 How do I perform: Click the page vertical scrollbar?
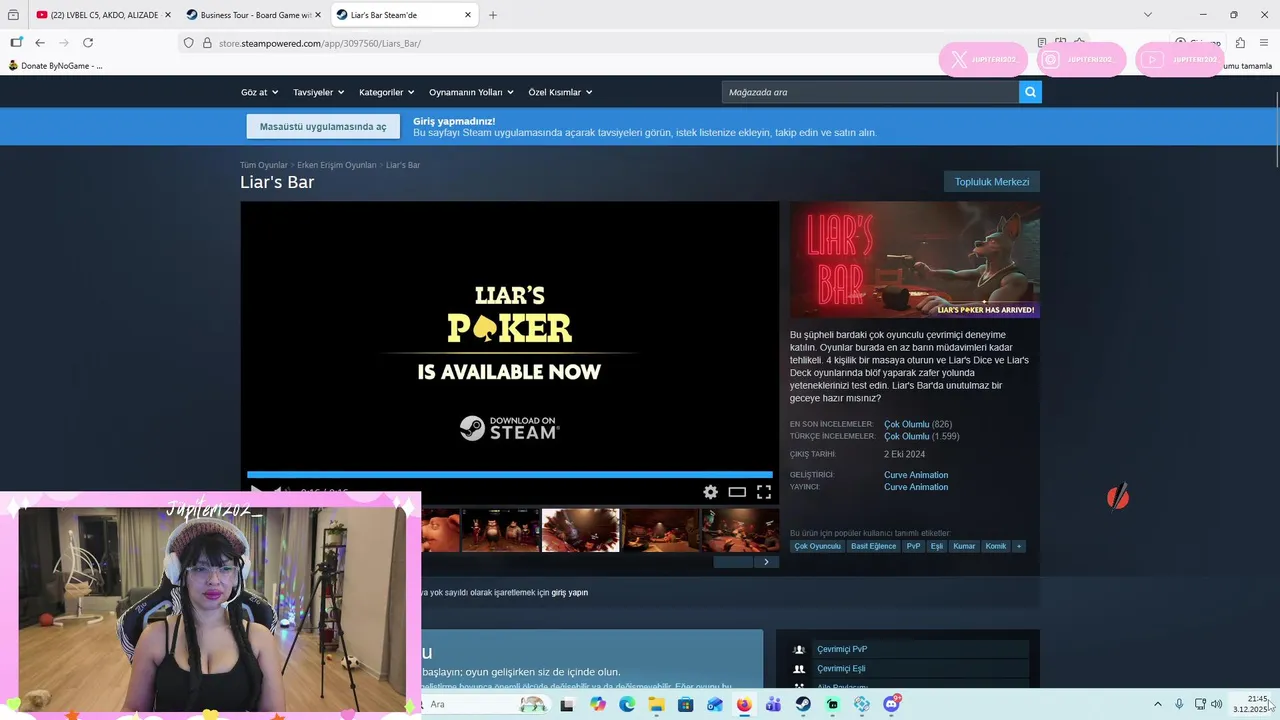pos(1276,130)
